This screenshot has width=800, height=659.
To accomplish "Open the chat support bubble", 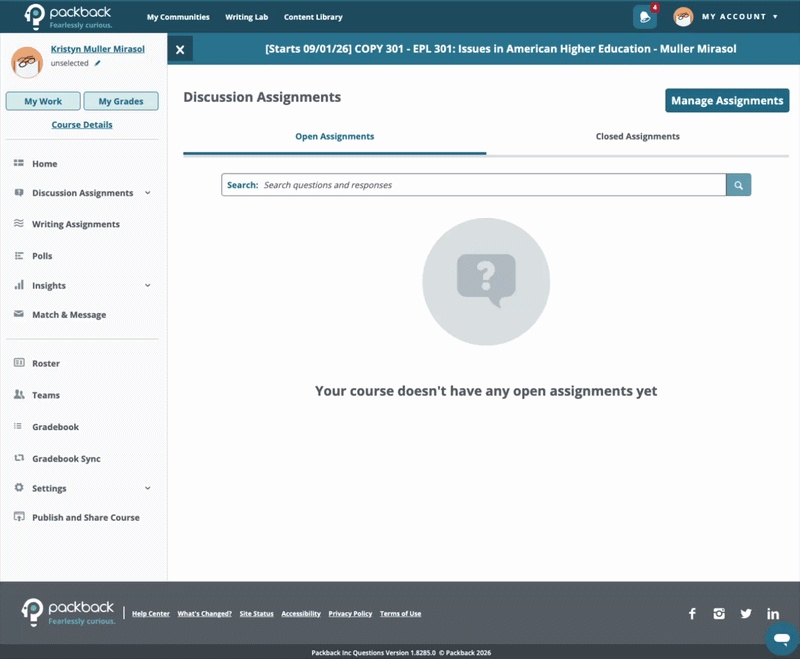I will [782, 639].
